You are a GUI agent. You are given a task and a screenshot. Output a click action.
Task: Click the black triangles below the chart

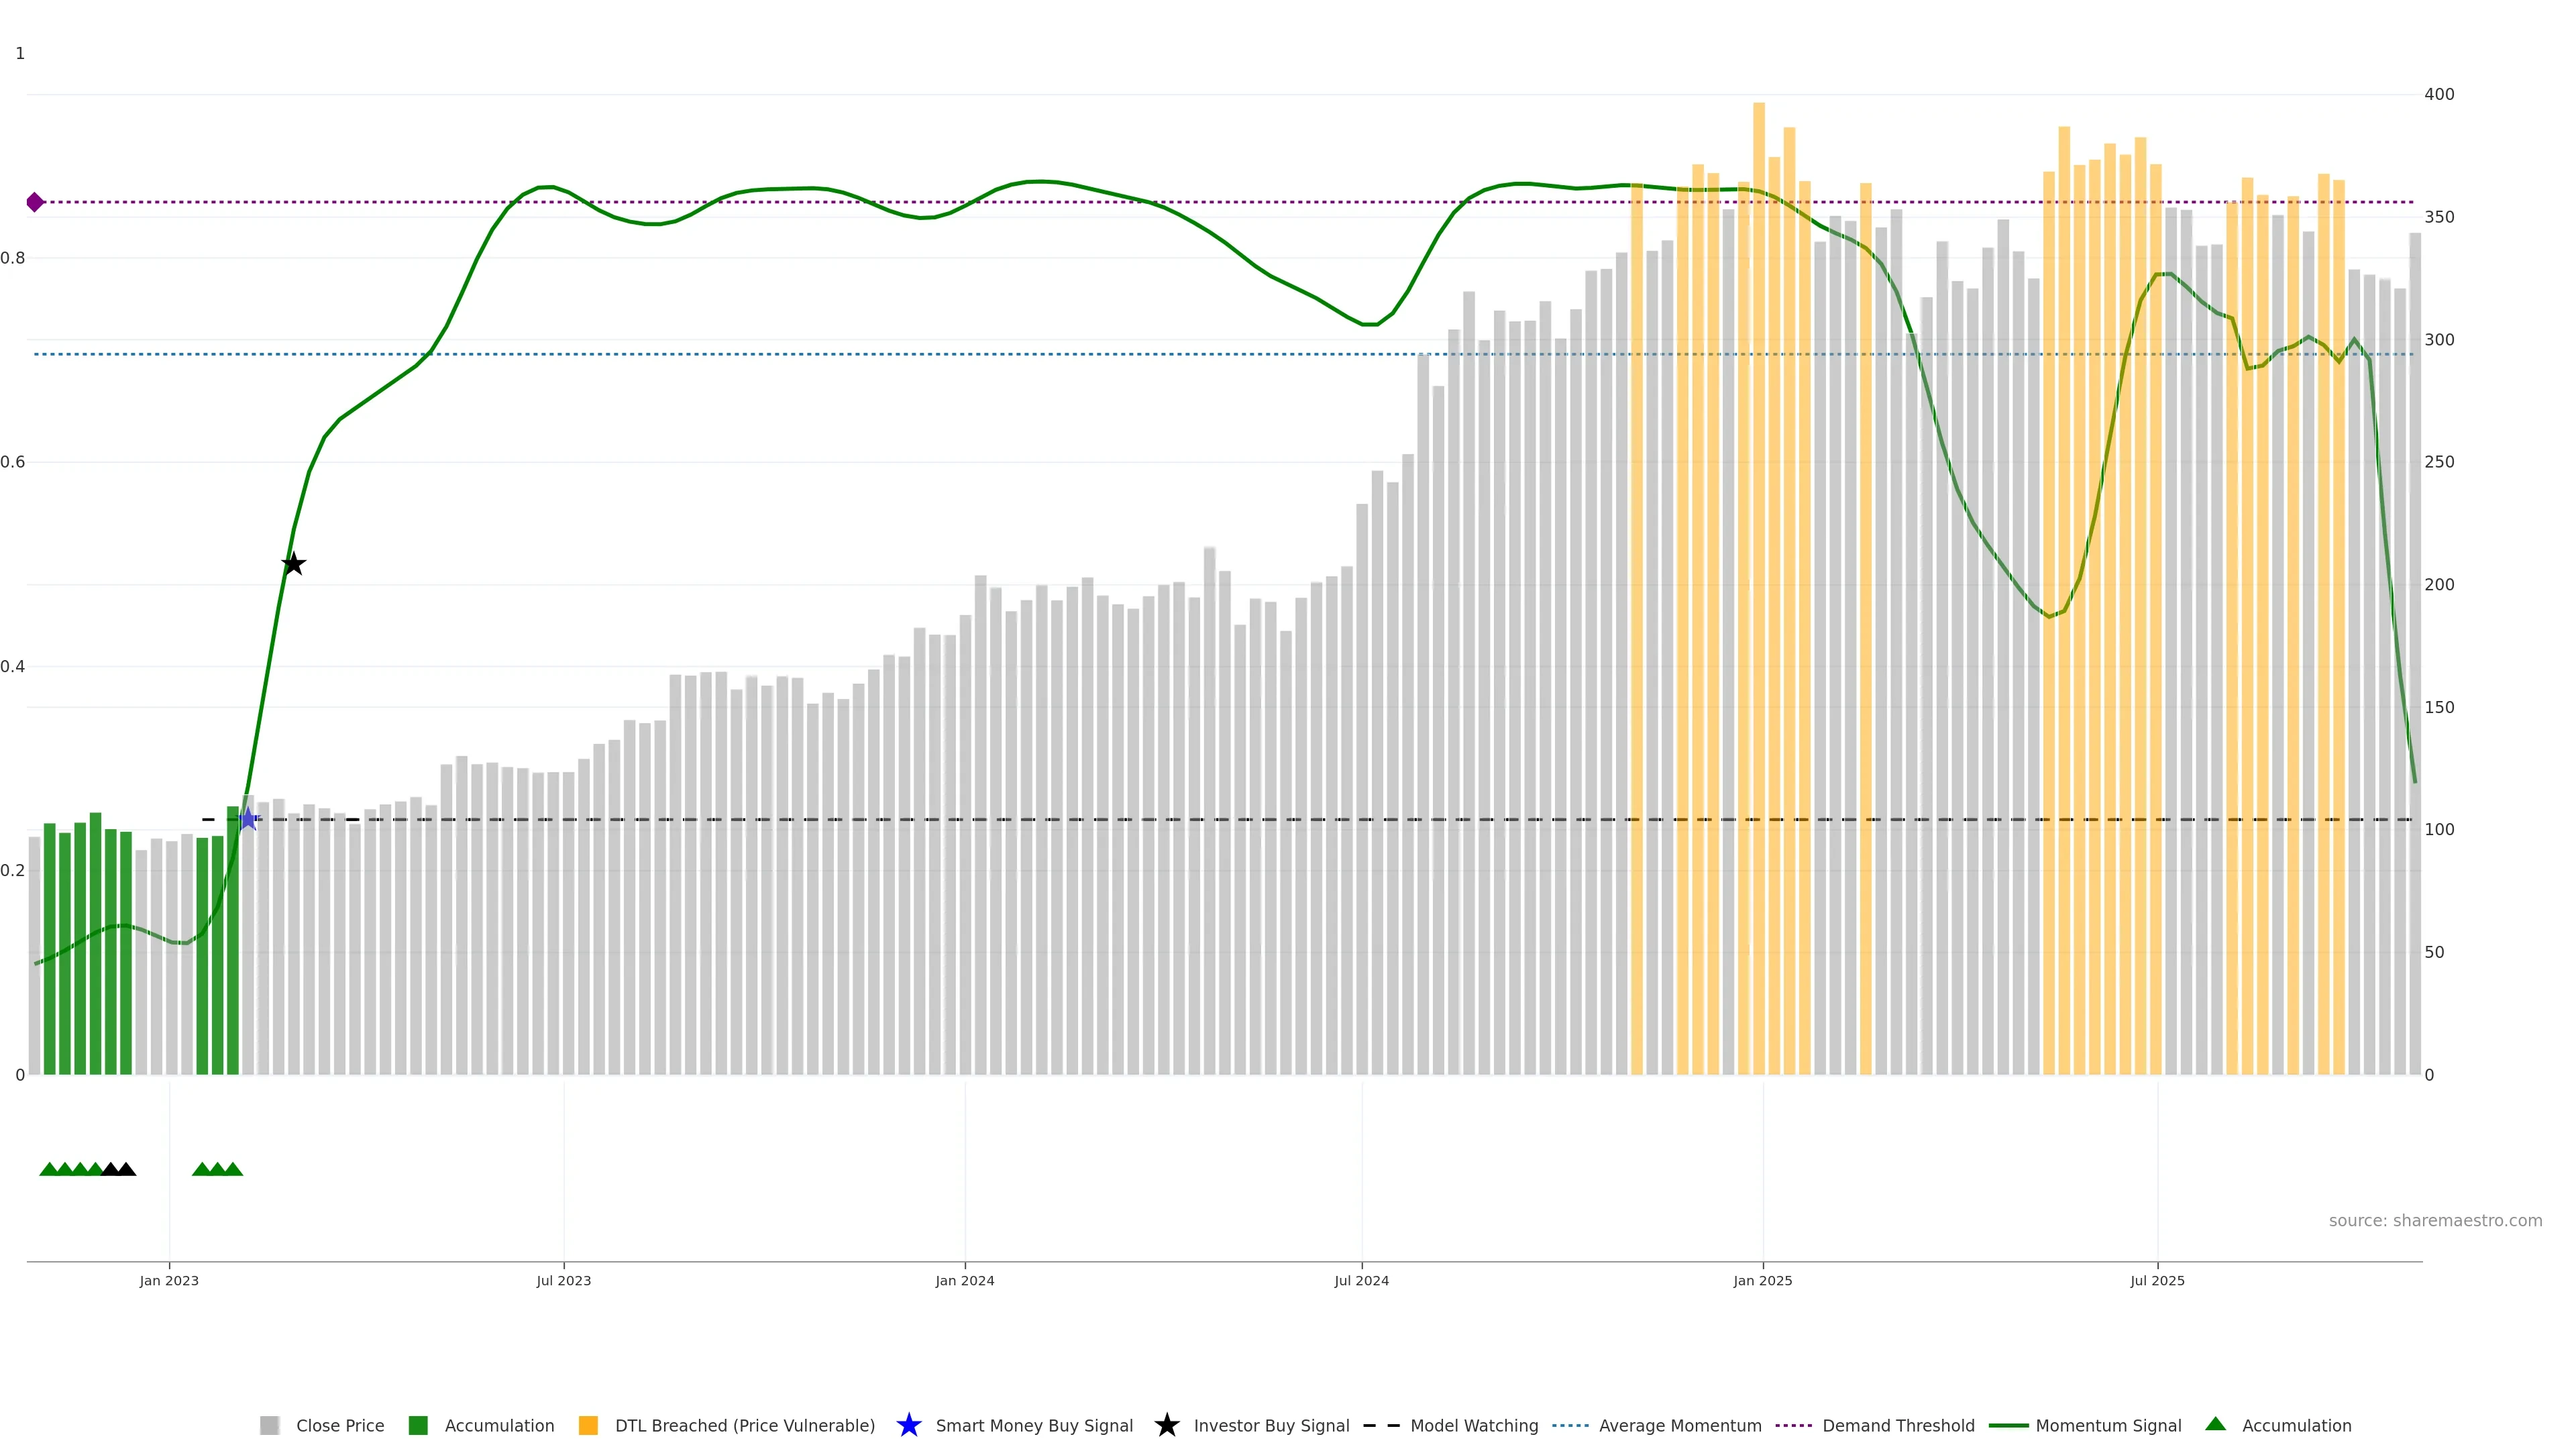point(118,1169)
